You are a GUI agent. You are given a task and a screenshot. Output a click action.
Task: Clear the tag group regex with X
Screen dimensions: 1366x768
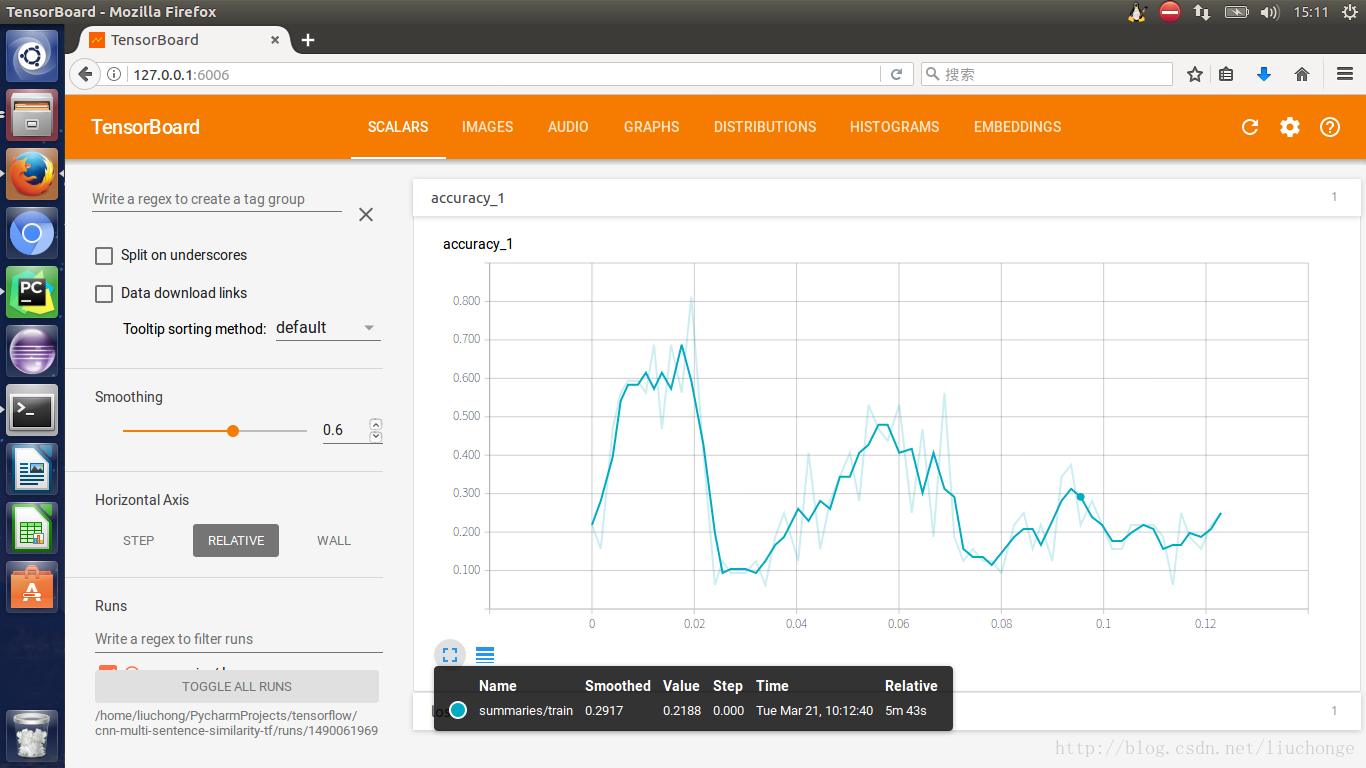pos(366,214)
